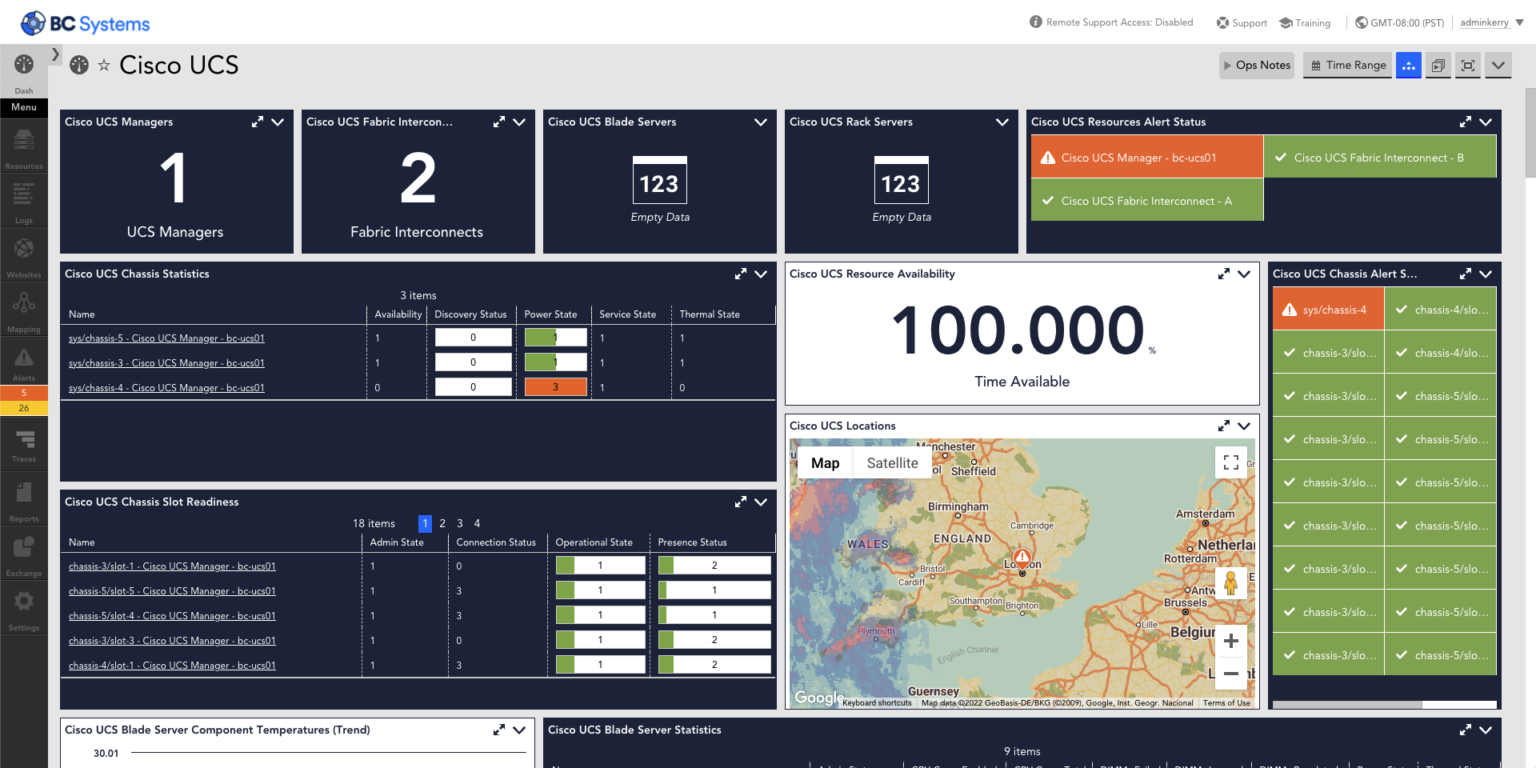Open the Time Range picker
Screen dimensions: 1536x768
1347,64
